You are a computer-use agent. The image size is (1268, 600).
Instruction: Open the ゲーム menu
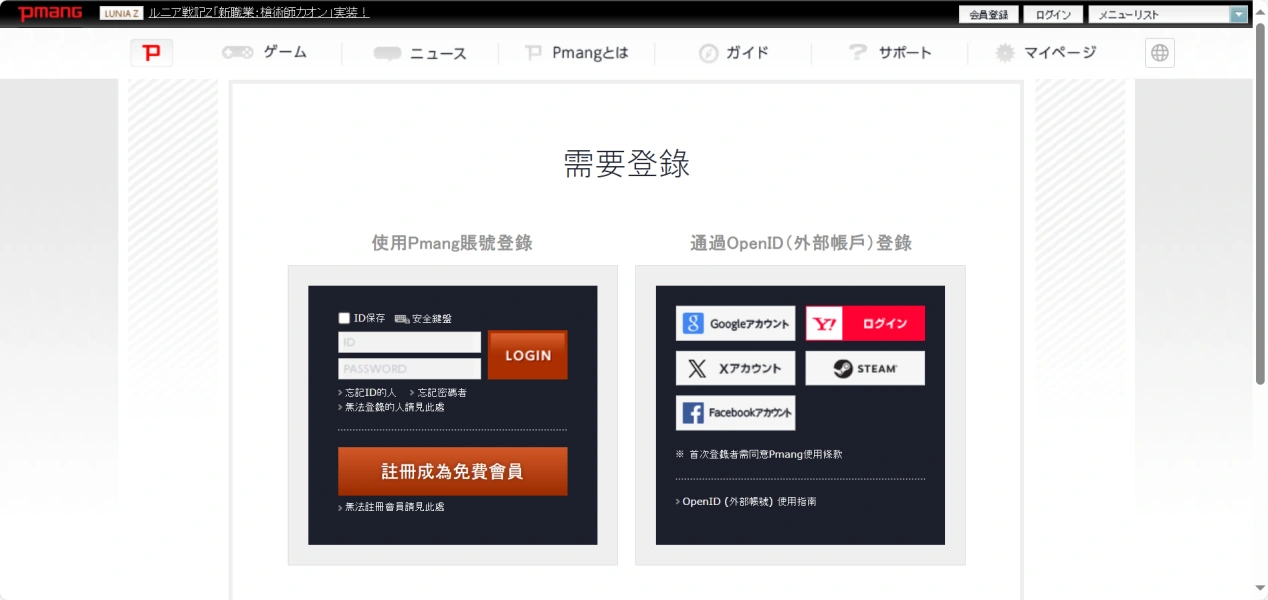[267, 52]
